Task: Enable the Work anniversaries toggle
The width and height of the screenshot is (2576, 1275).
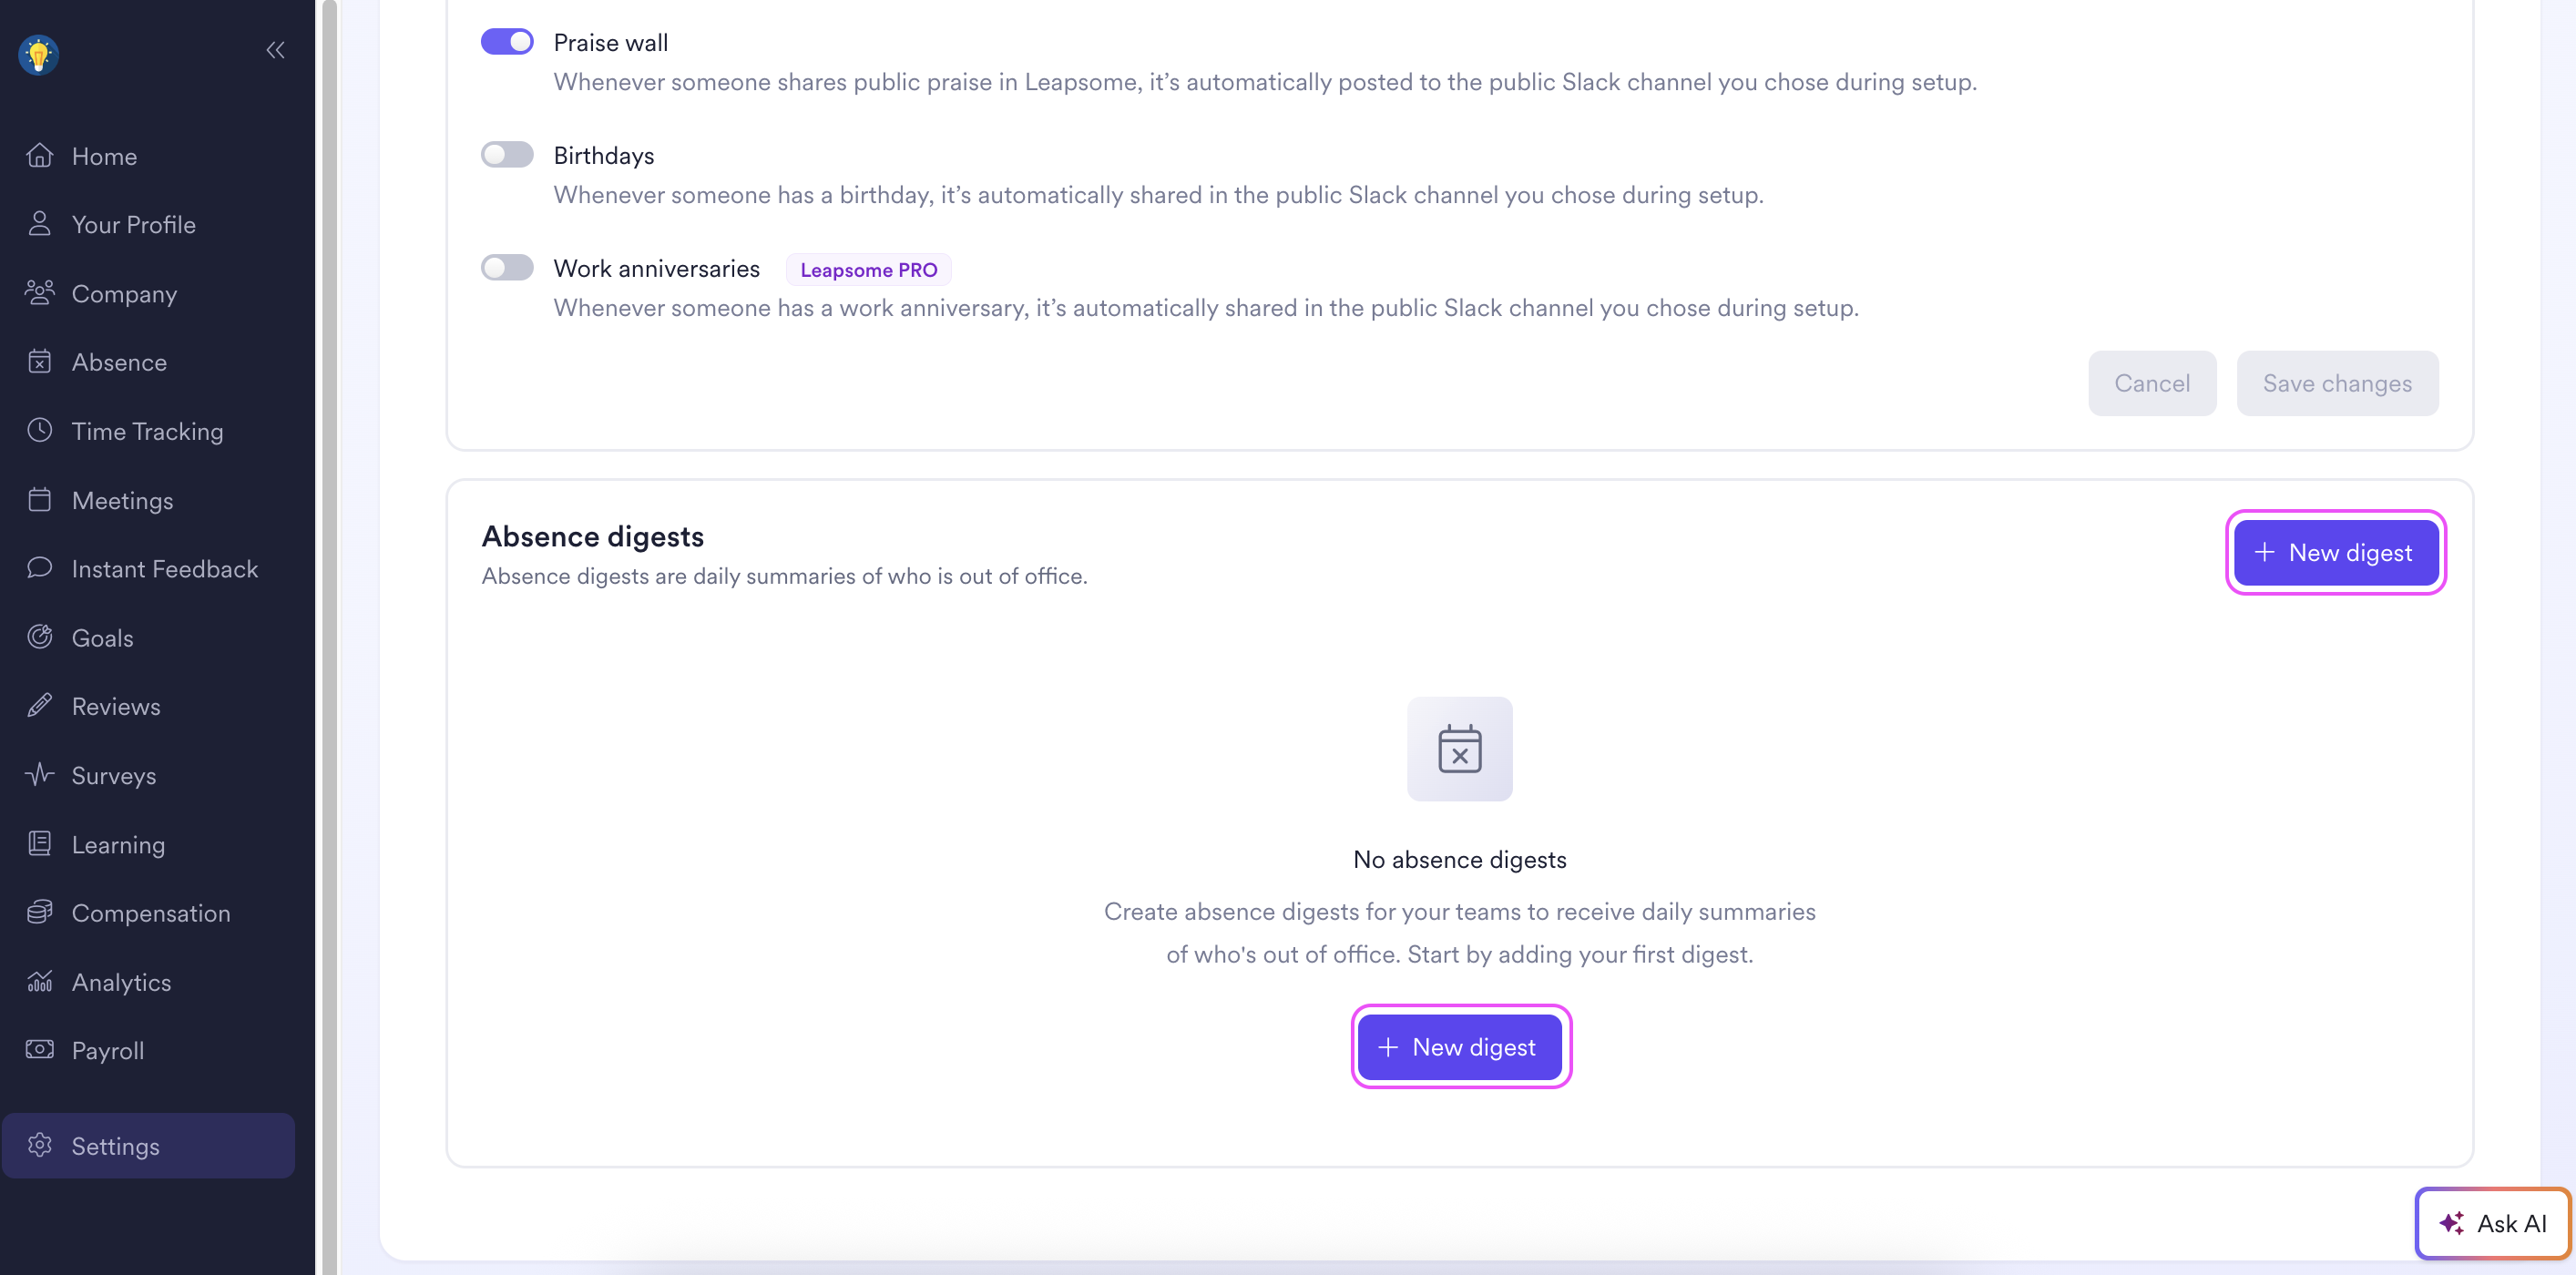Action: point(507,268)
